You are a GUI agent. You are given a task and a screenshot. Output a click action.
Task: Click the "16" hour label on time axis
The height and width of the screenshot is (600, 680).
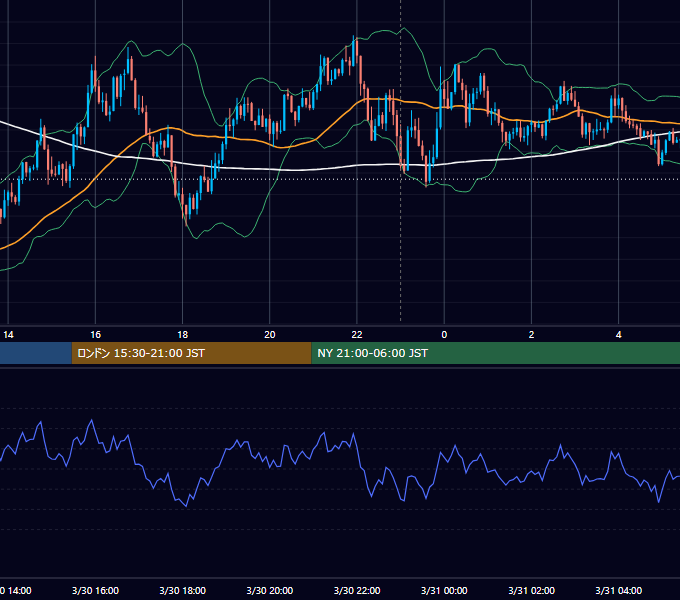95,335
